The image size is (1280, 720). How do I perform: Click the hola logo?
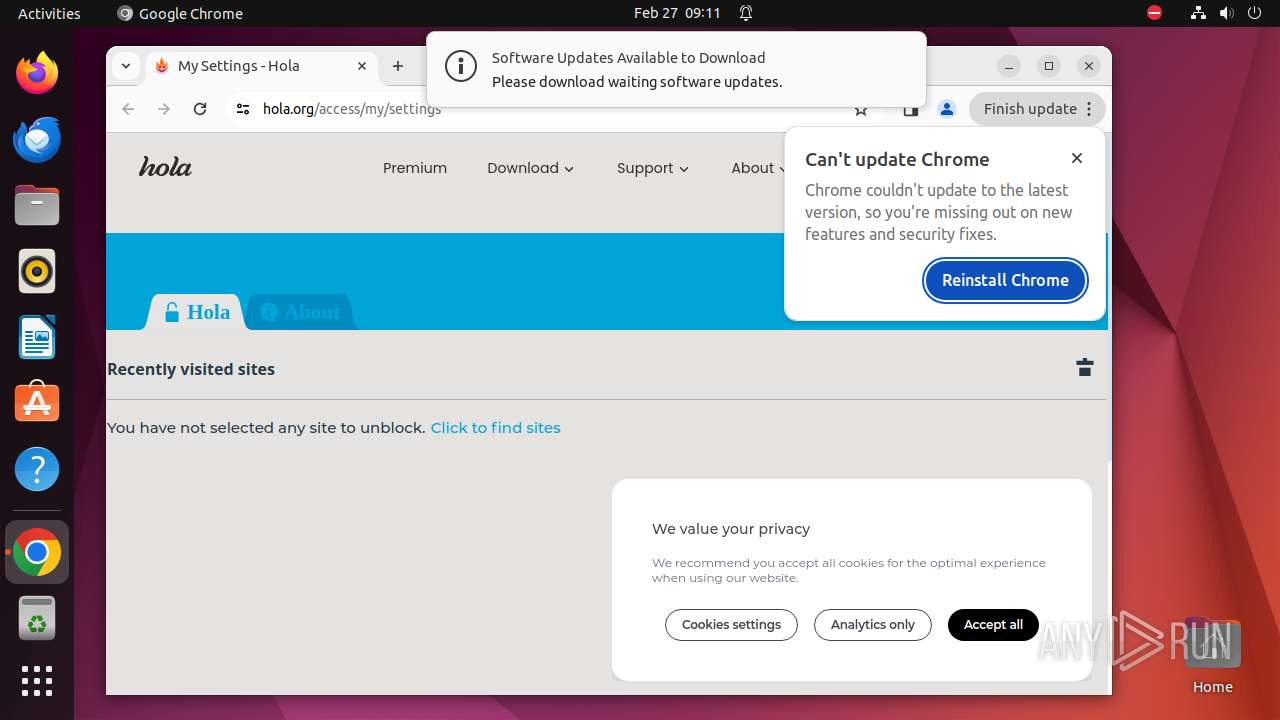pos(165,167)
